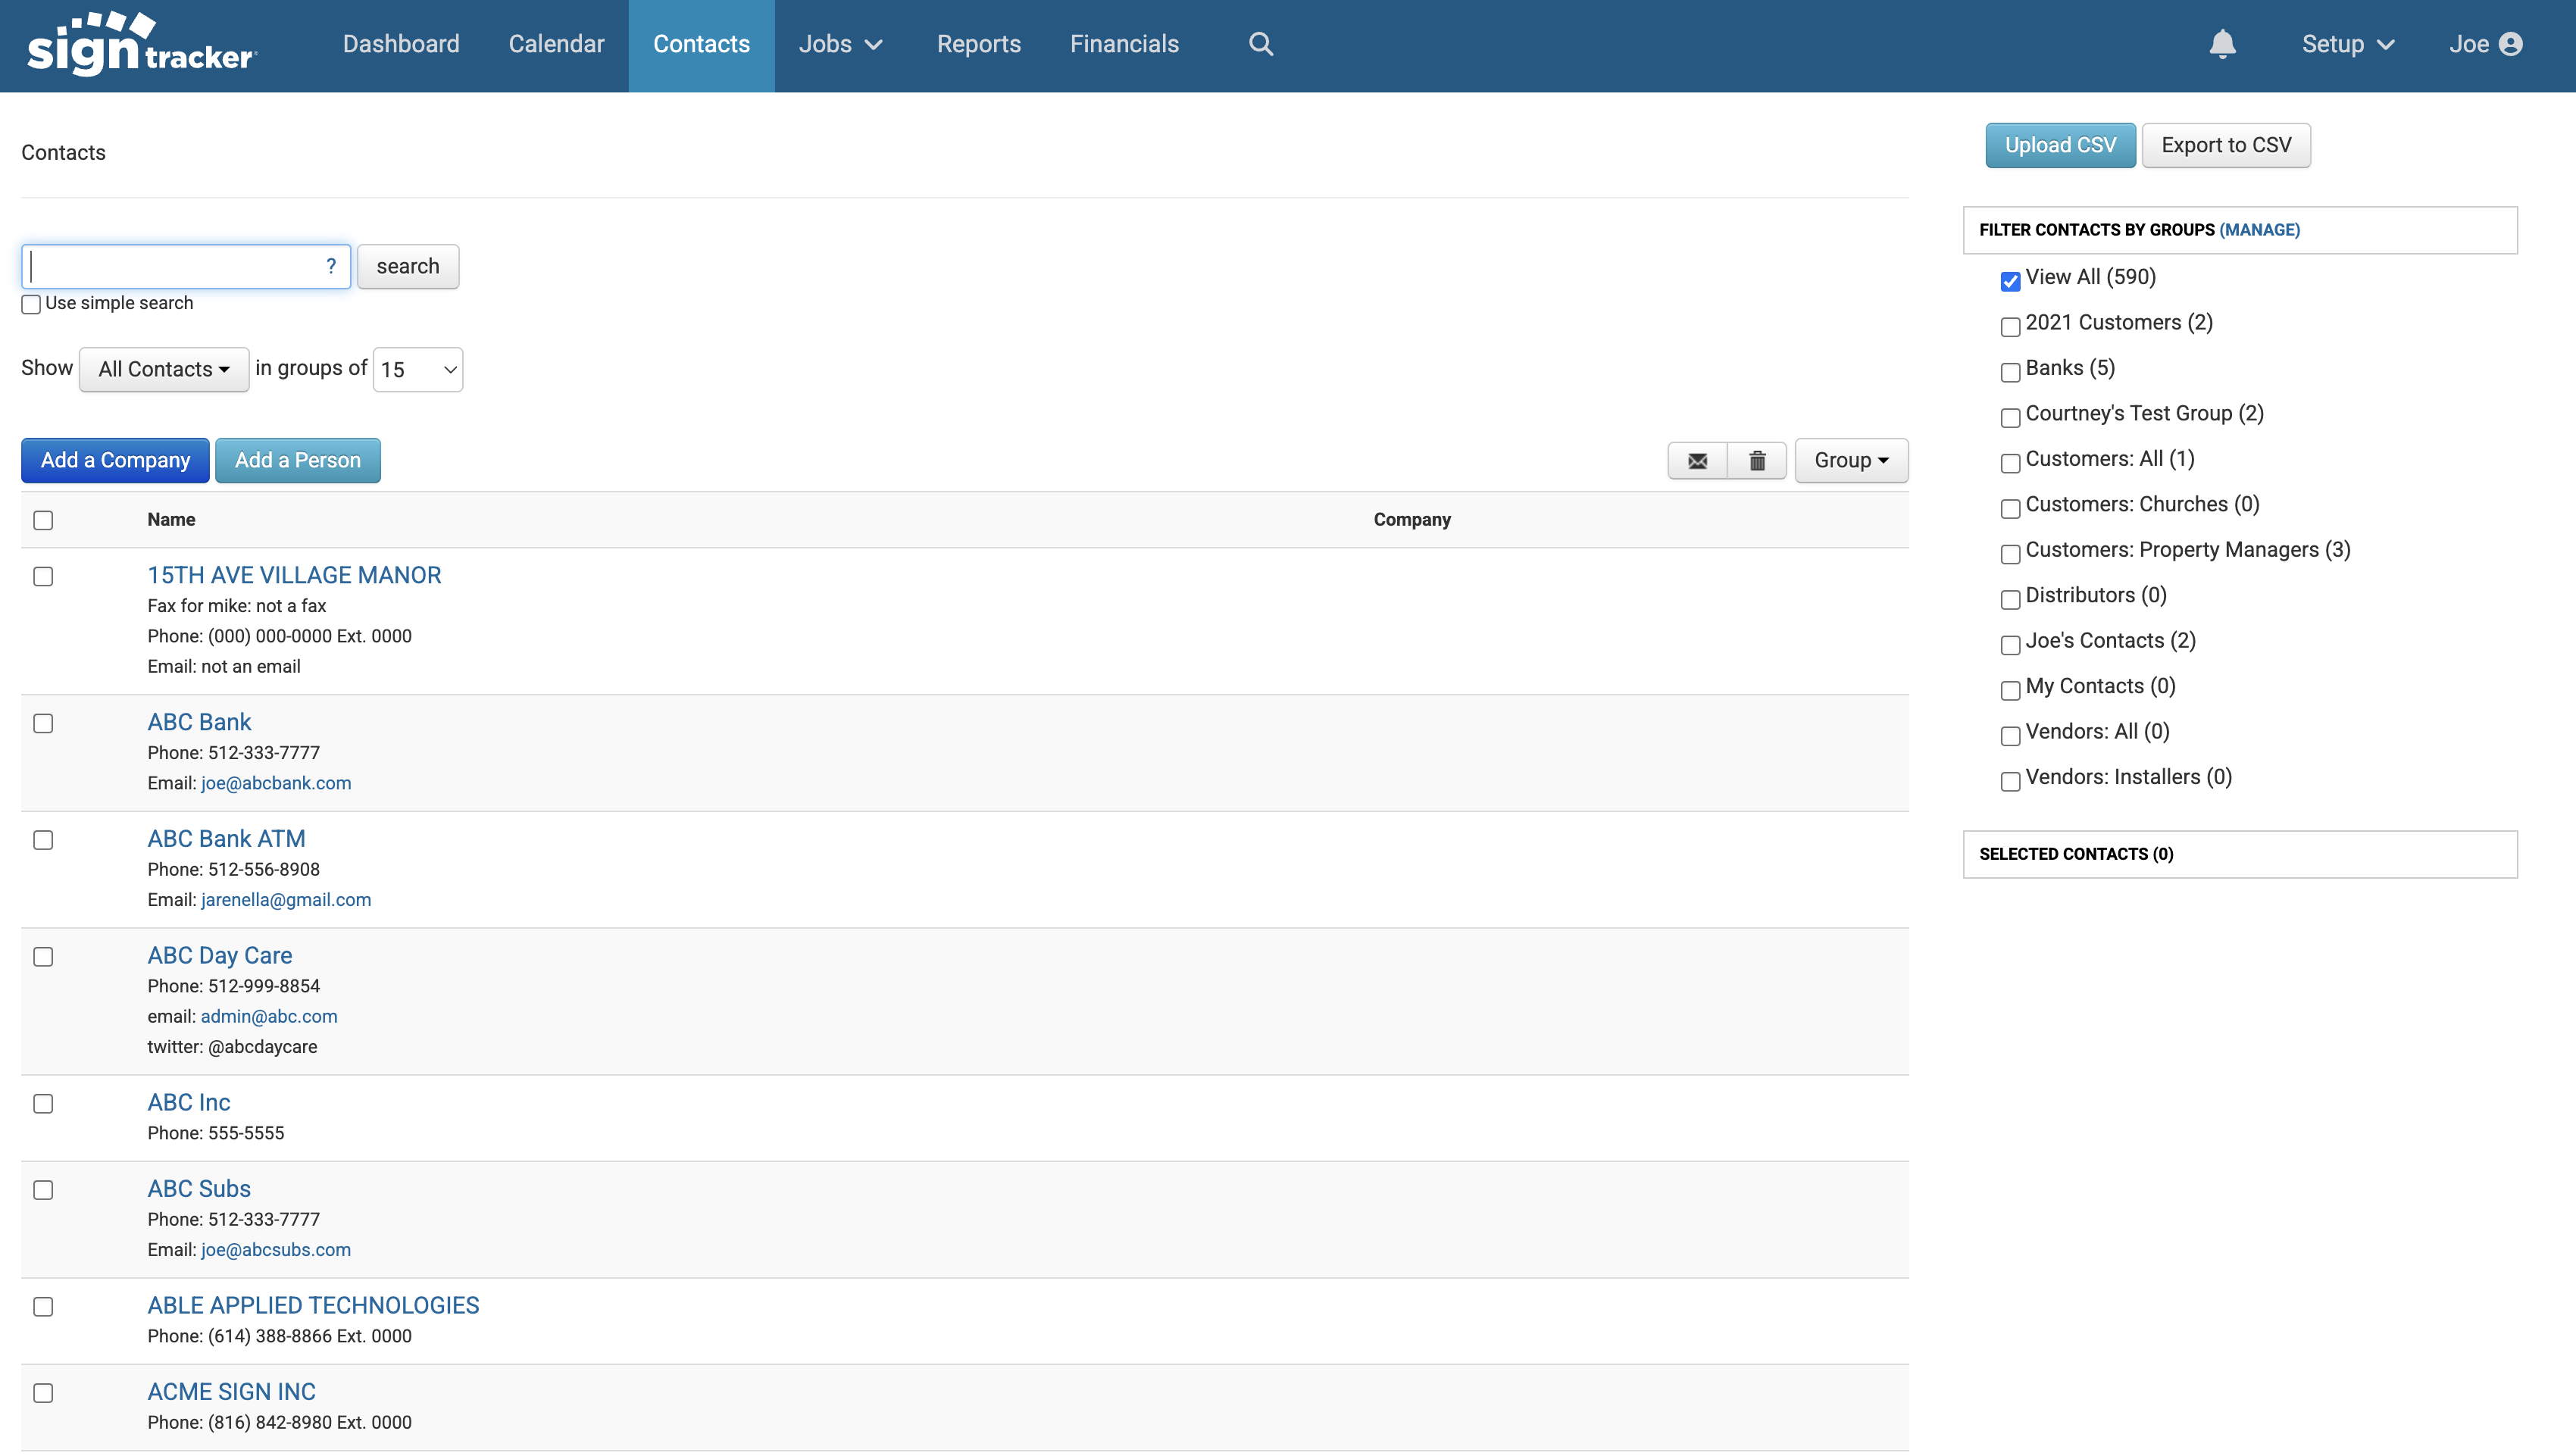Open the MANAGE groups link
The image size is (2576, 1456).
pyautogui.click(x=2259, y=230)
